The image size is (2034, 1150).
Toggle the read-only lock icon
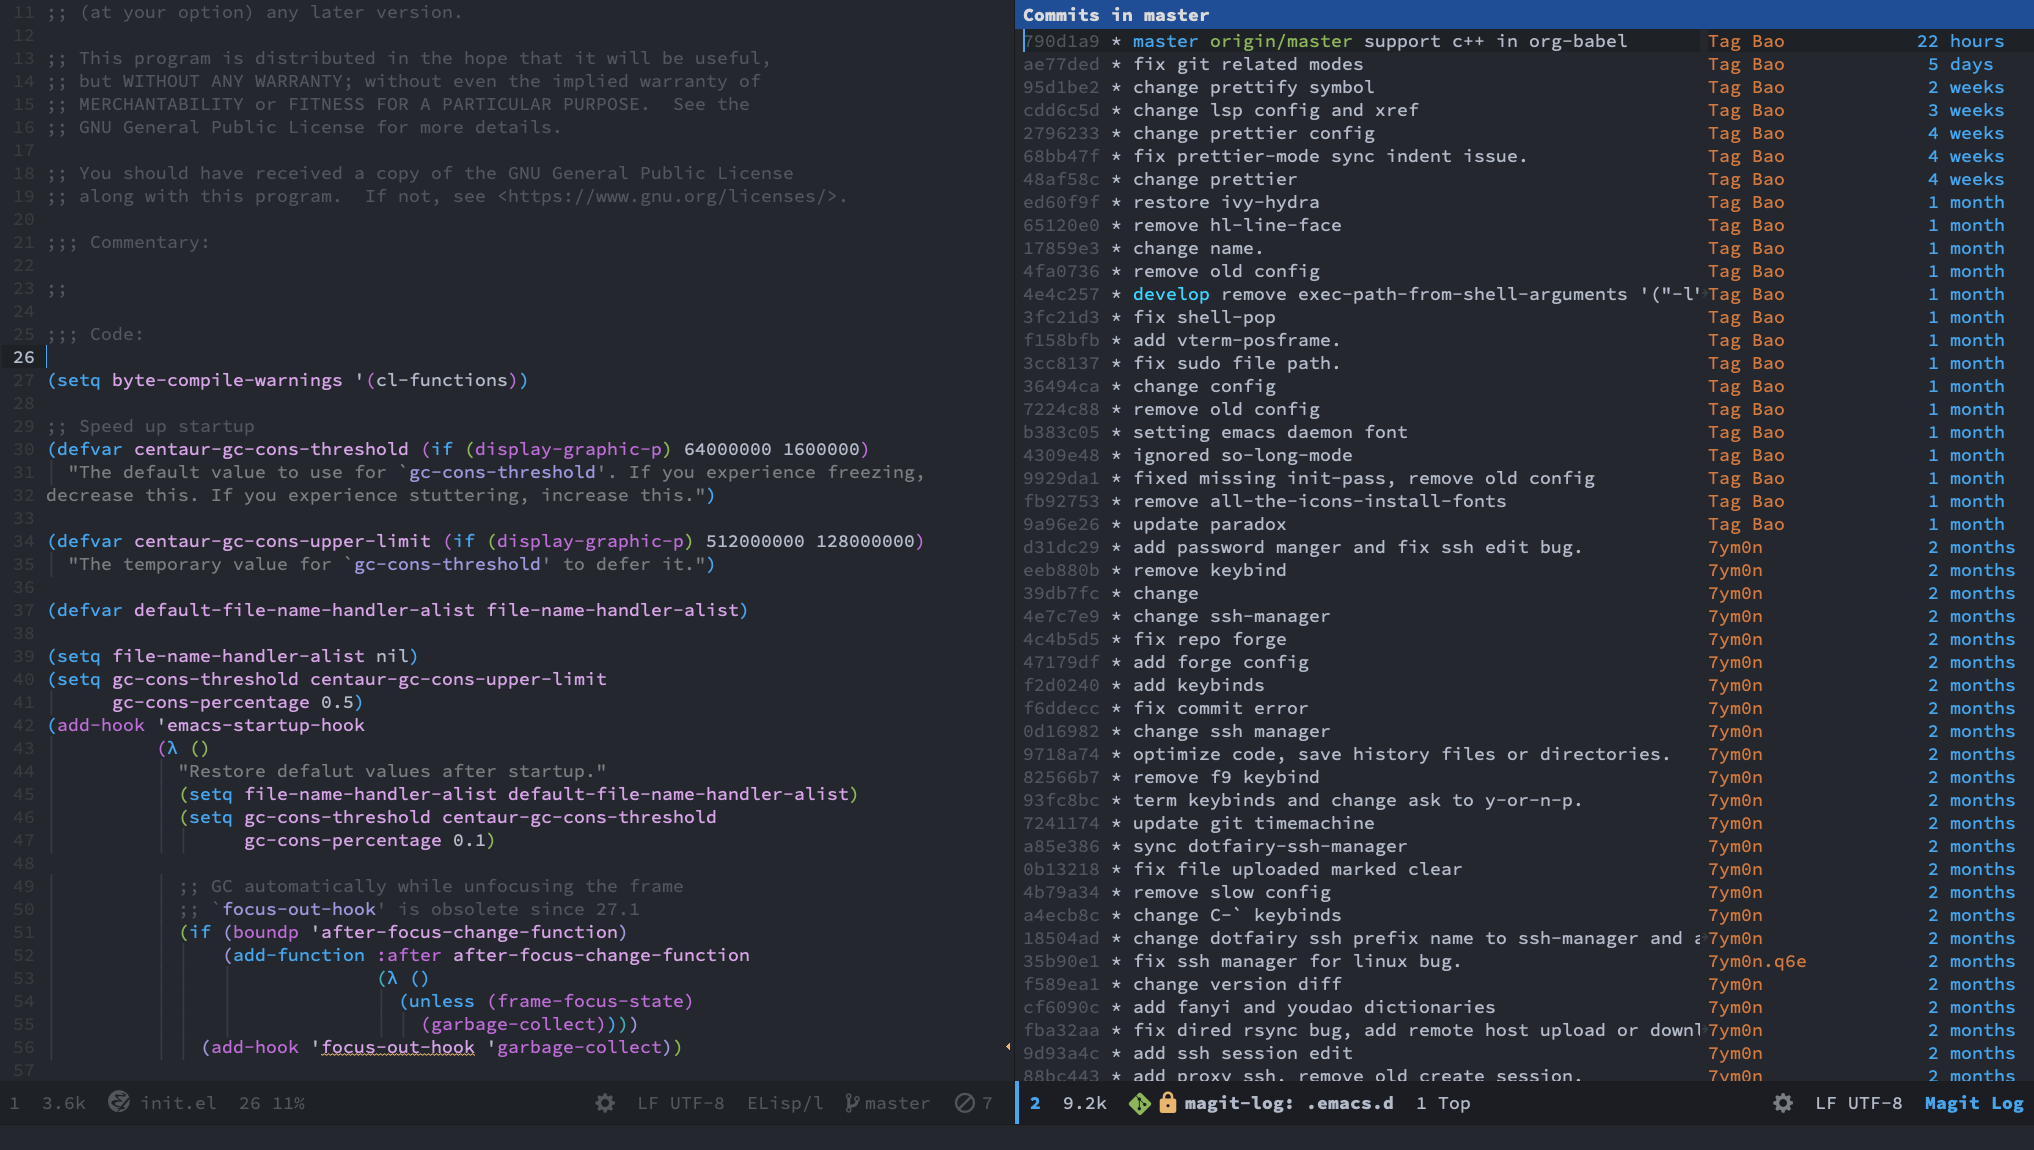pyautogui.click(x=1167, y=1103)
